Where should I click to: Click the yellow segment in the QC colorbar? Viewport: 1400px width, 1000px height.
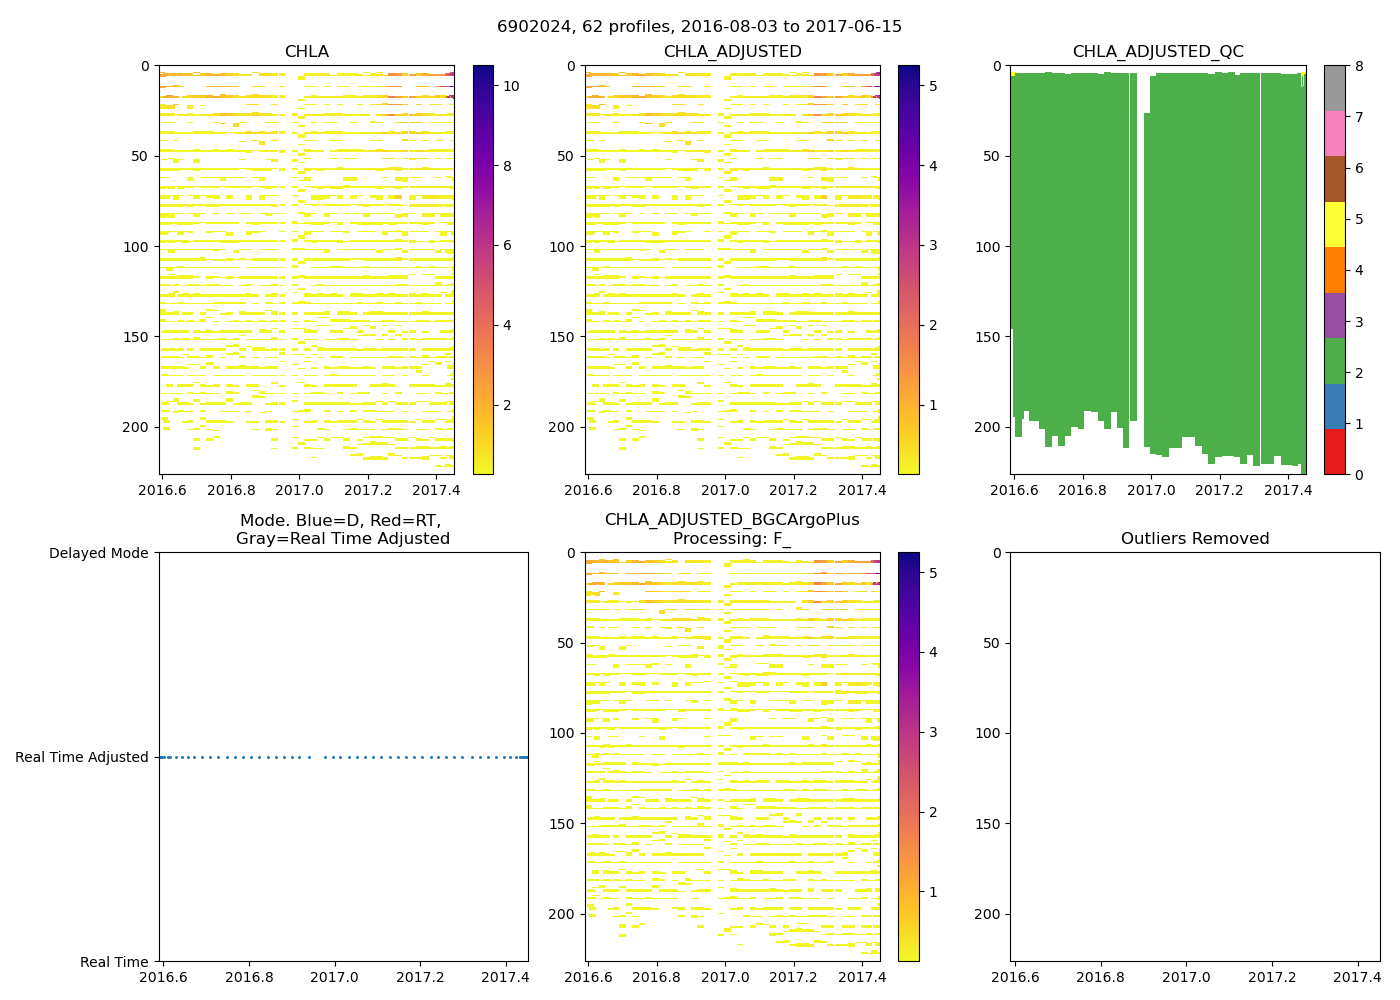[1334, 224]
